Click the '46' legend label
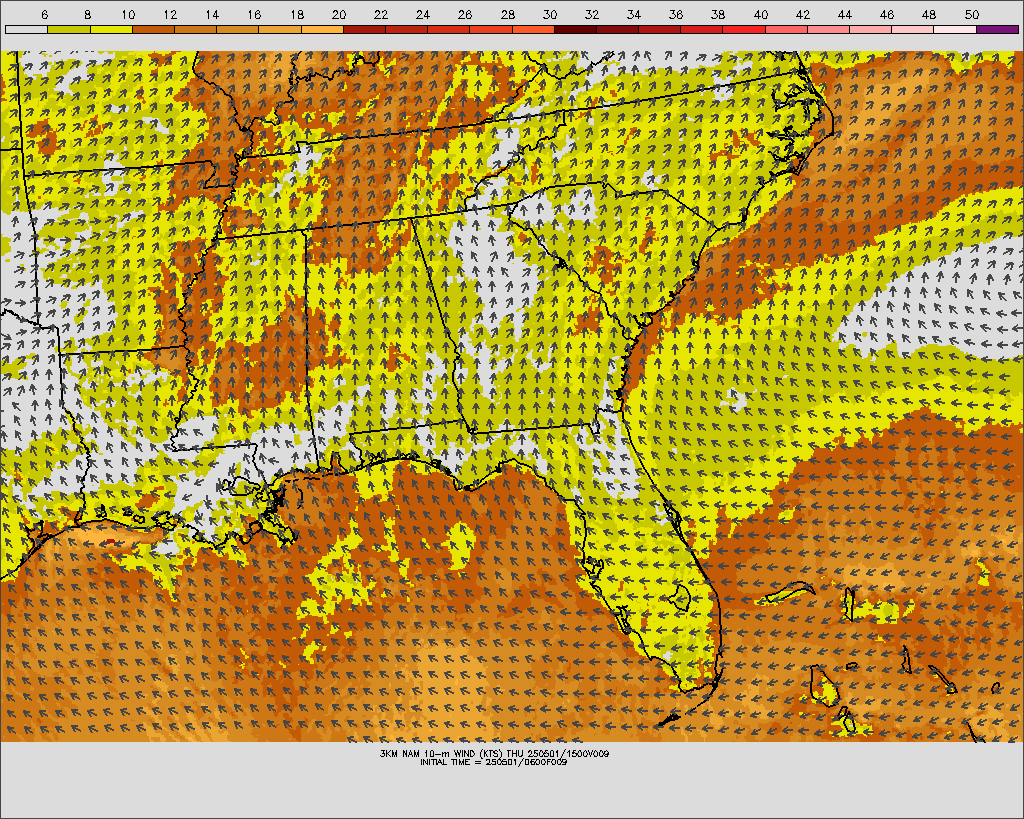 coord(887,14)
